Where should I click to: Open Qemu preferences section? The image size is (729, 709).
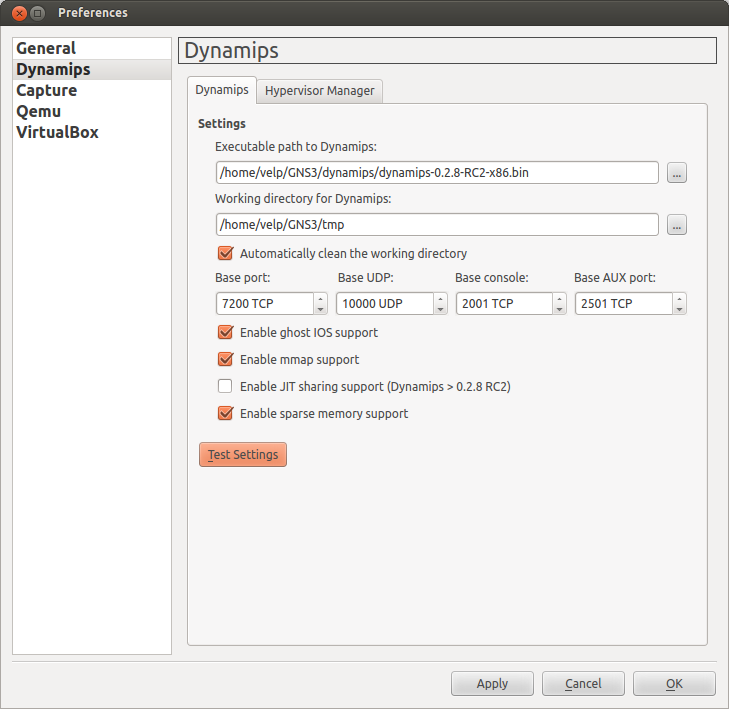pyautogui.click(x=92, y=111)
